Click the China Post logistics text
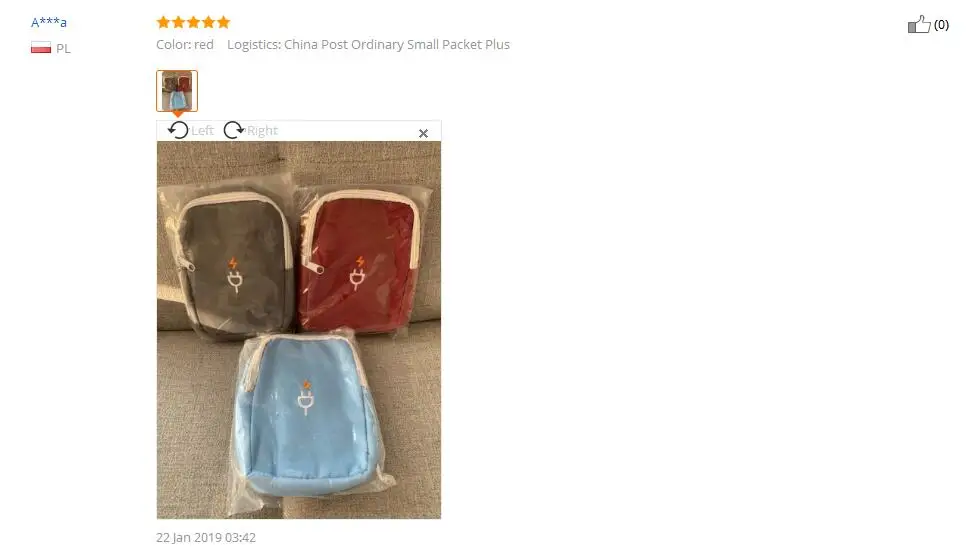 (x=369, y=44)
